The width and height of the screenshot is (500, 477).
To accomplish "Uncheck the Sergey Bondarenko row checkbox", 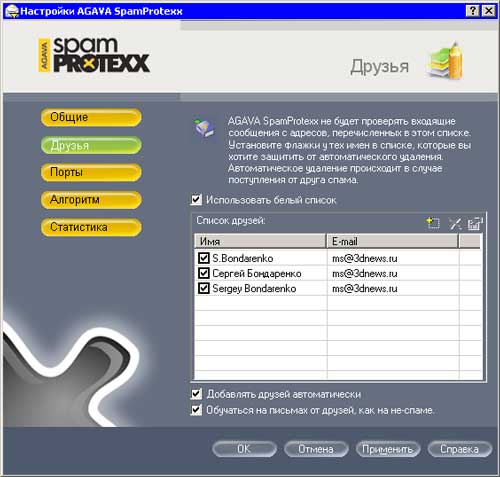I will (x=203, y=288).
